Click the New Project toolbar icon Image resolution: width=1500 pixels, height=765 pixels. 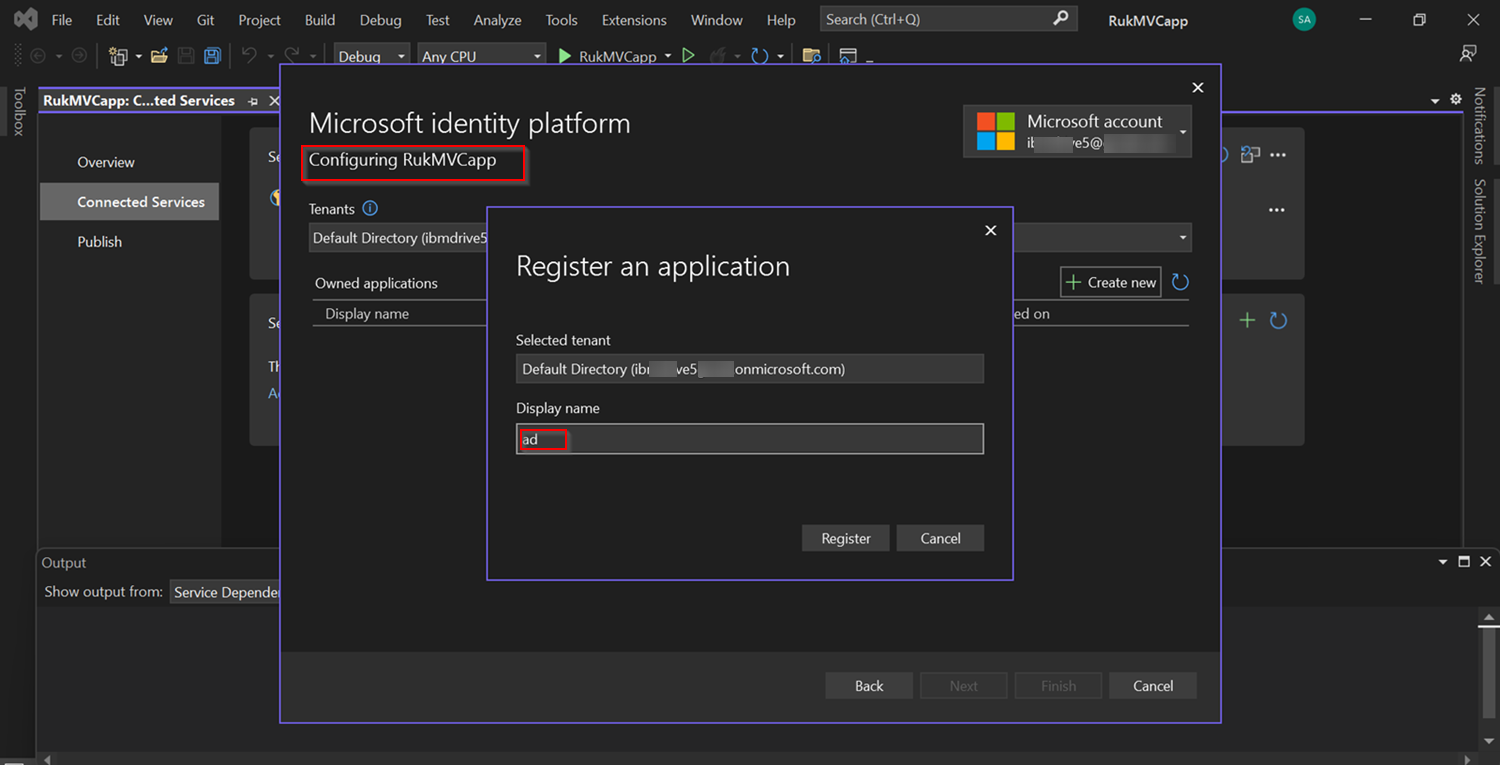tap(119, 56)
